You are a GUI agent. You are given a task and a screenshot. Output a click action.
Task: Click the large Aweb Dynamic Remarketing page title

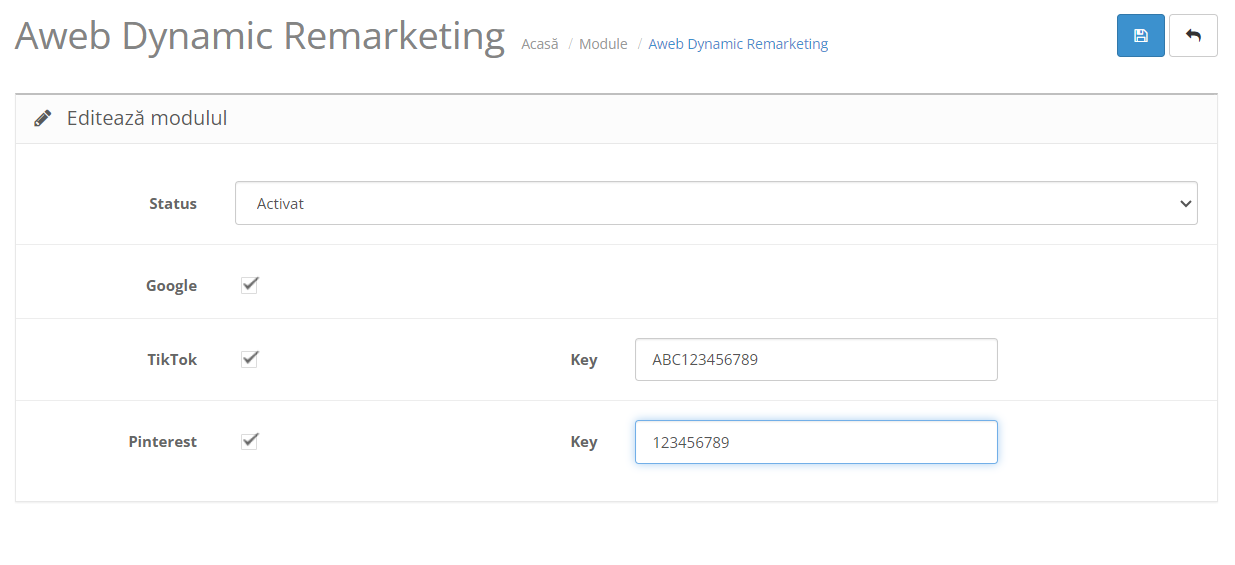(260, 36)
